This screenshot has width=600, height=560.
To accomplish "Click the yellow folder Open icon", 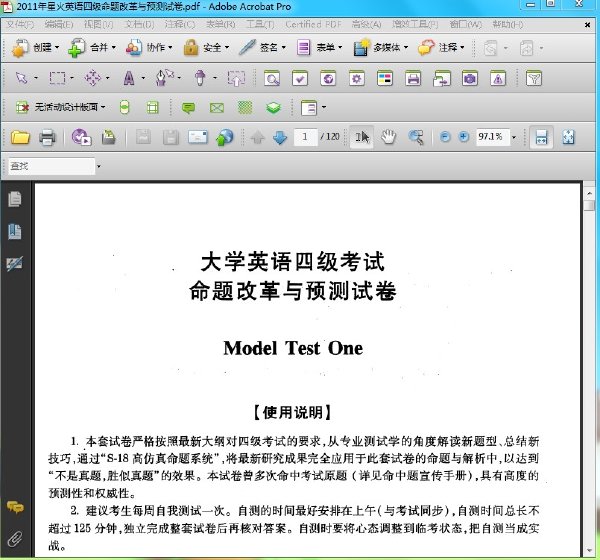I will [20, 137].
